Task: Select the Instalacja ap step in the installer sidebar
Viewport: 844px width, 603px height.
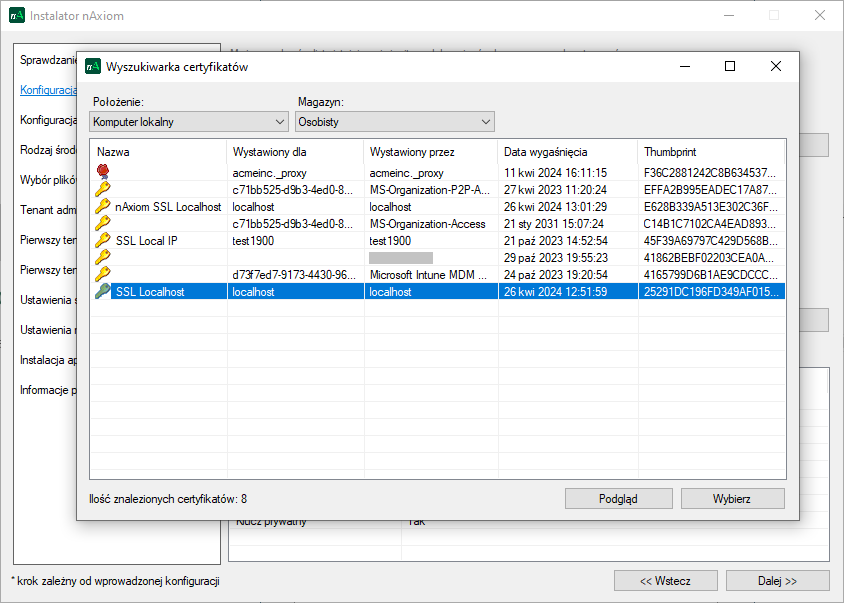Action: coord(48,360)
